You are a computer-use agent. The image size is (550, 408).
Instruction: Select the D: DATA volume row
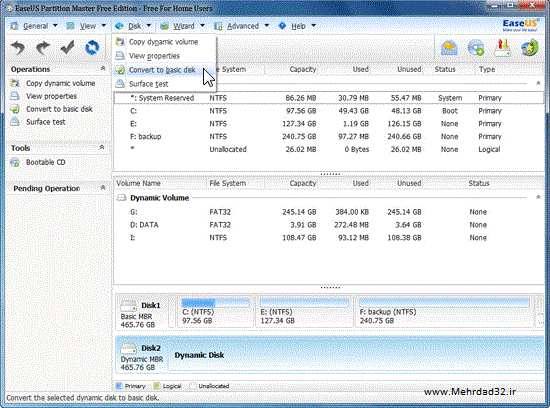point(329,225)
